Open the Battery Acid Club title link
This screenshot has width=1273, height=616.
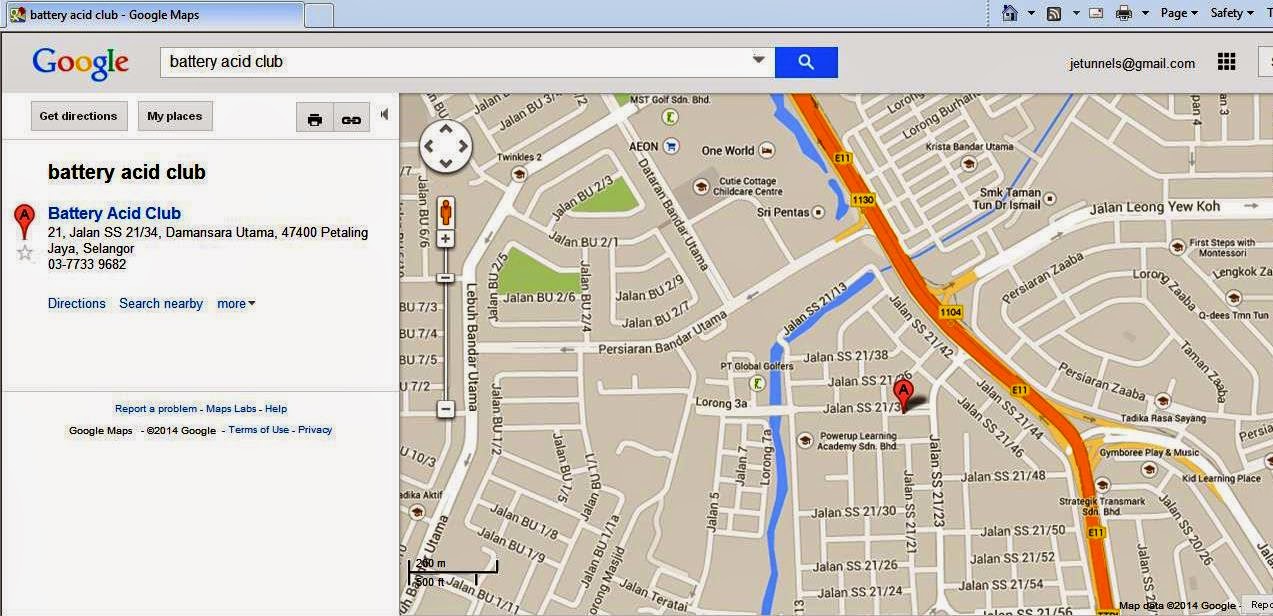tap(114, 213)
